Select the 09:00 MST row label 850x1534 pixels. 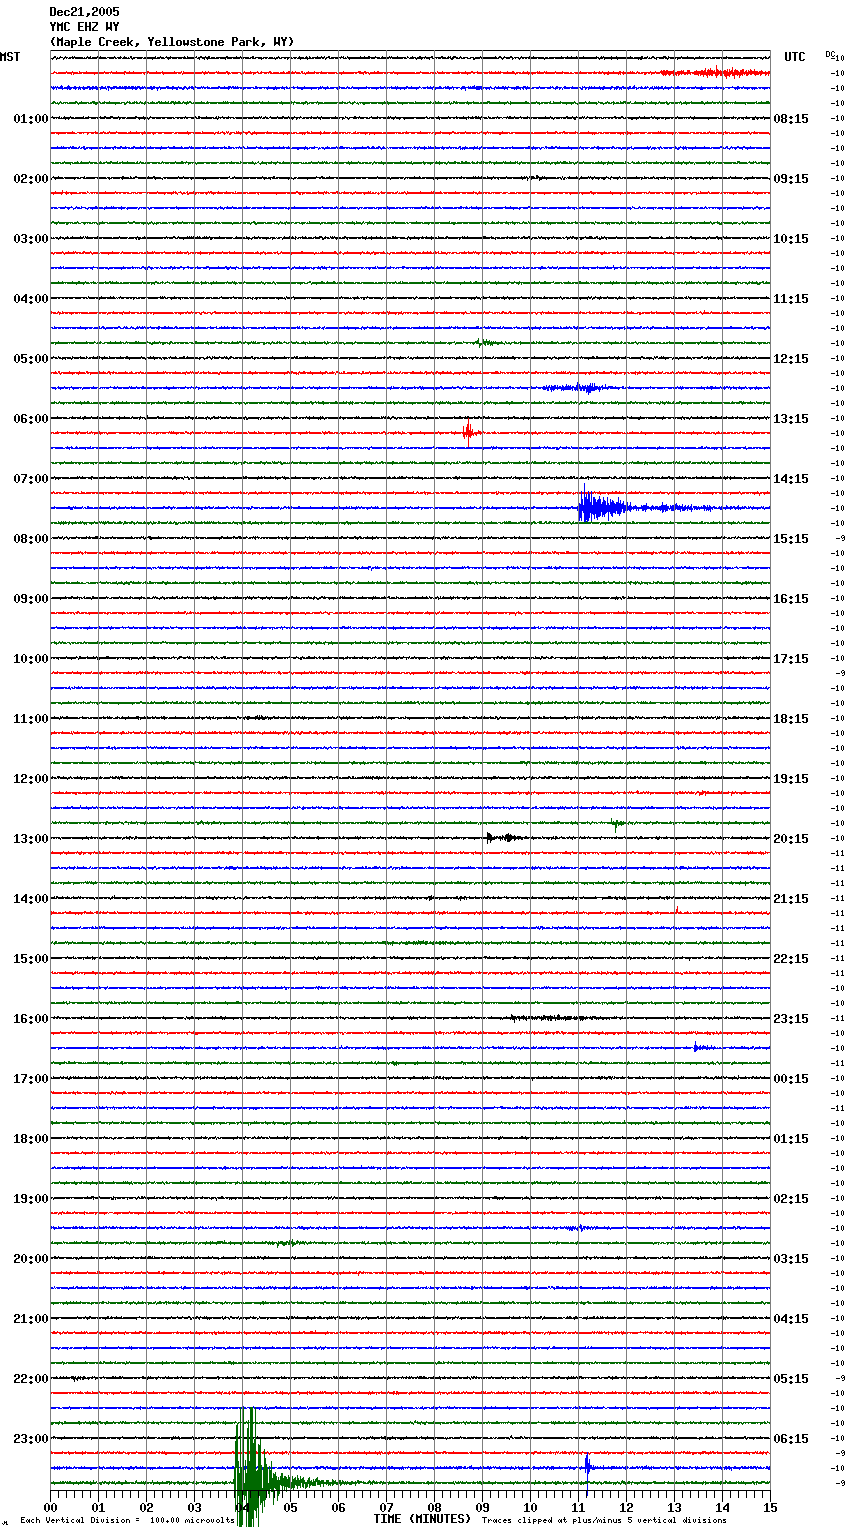[x=31, y=599]
